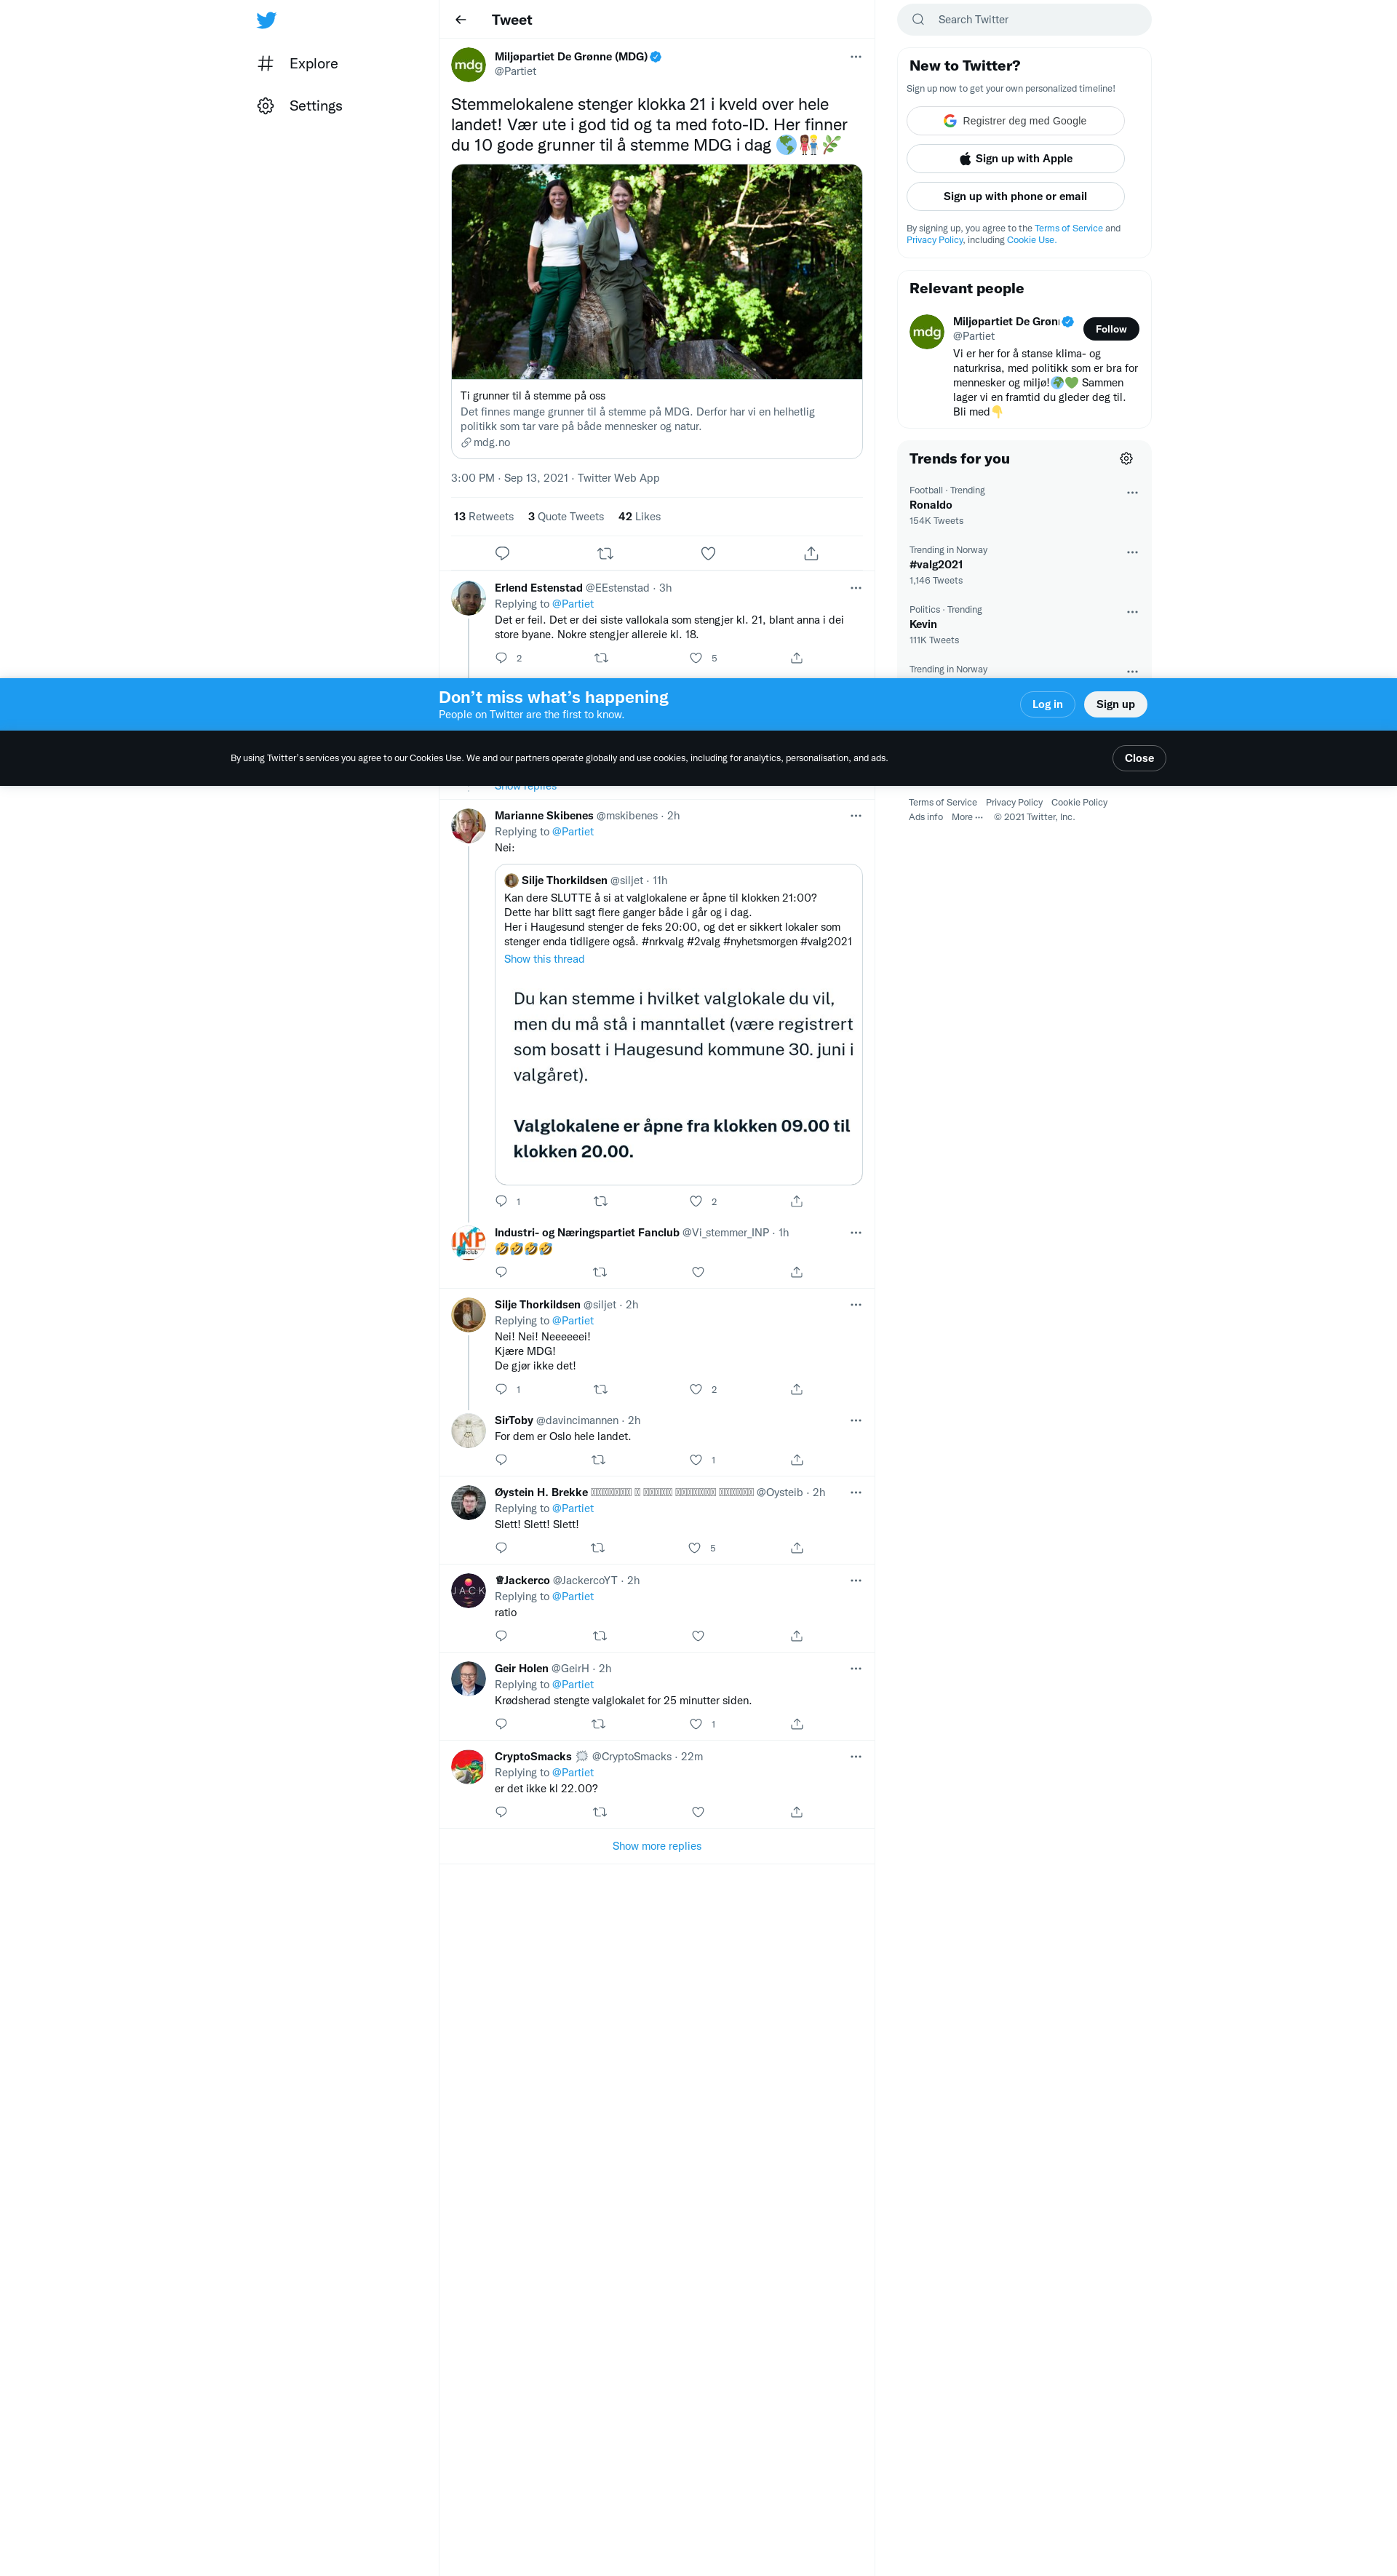
Task: Open the Trends settings gear icon
Action: (x=1126, y=458)
